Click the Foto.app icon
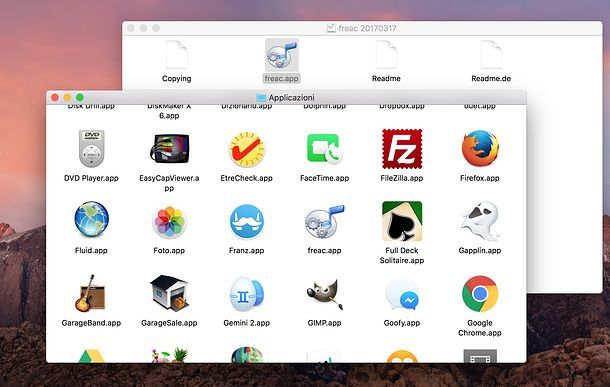The height and width of the screenshot is (387, 610). (169, 222)
